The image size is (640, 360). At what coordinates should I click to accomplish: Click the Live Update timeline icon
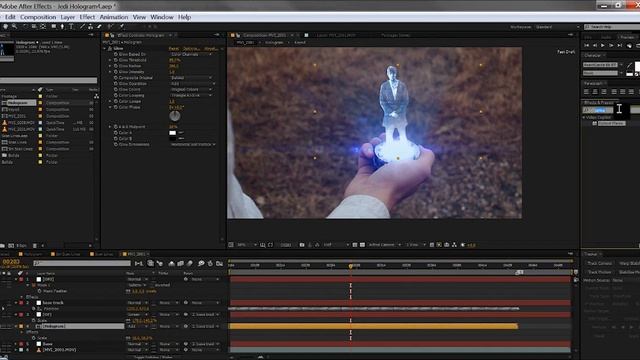(x=151, y=264)
